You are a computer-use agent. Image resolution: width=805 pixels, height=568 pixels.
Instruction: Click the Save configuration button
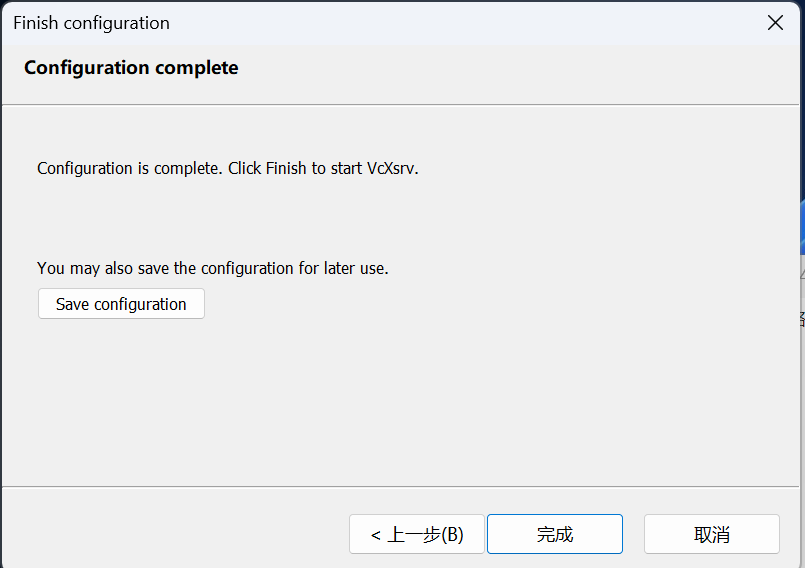pyautogui.click(x=121, y=304)
